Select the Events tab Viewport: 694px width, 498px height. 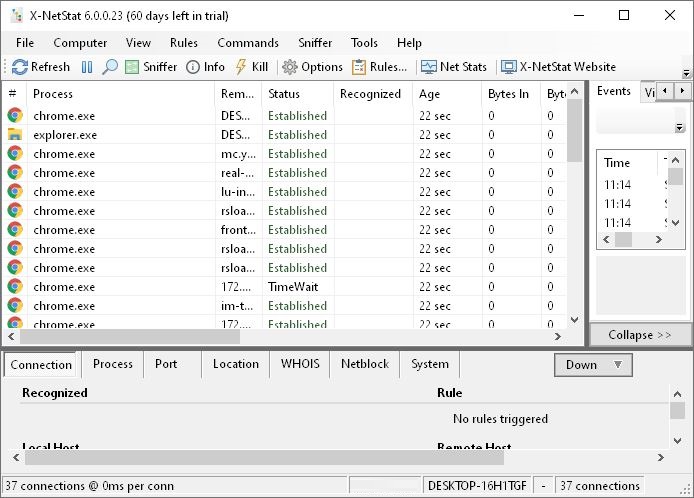tap(613, 91)
